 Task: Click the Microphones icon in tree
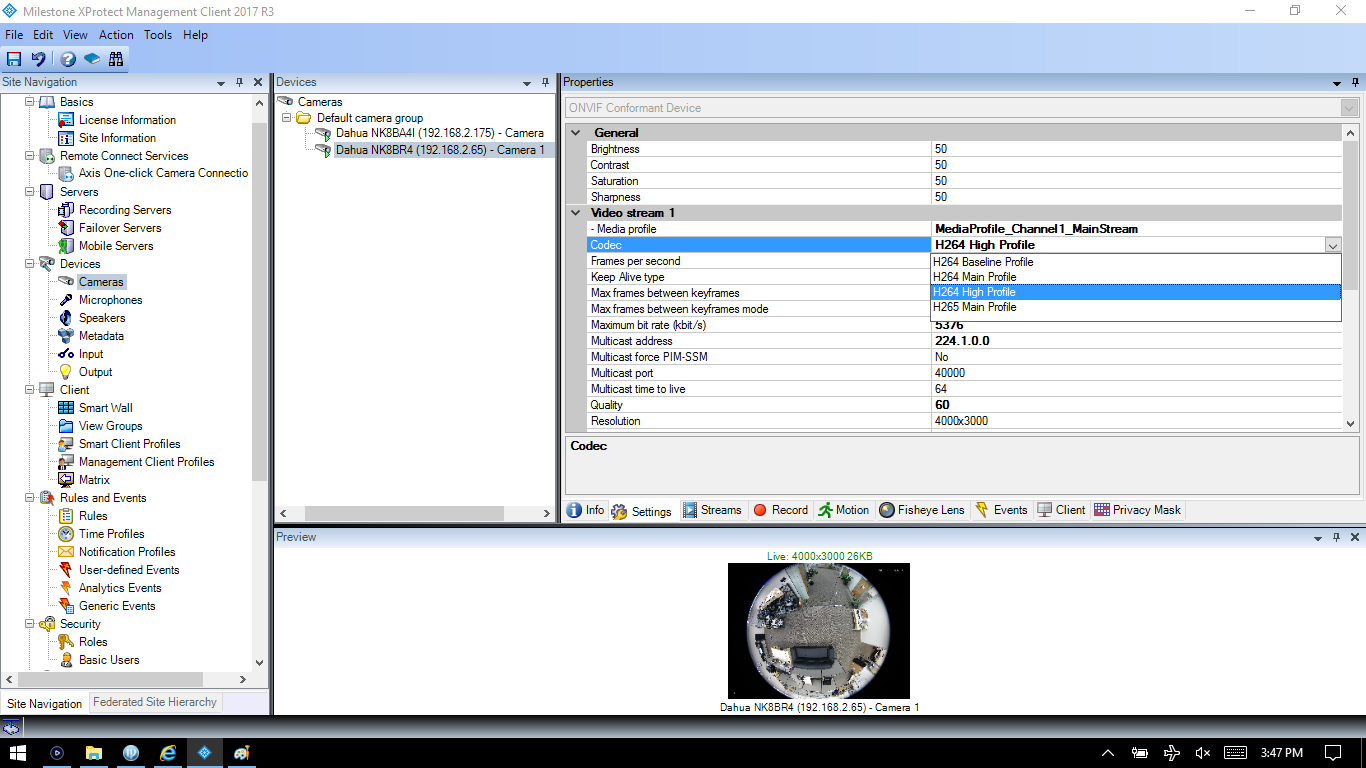click(x=66, y=300)
